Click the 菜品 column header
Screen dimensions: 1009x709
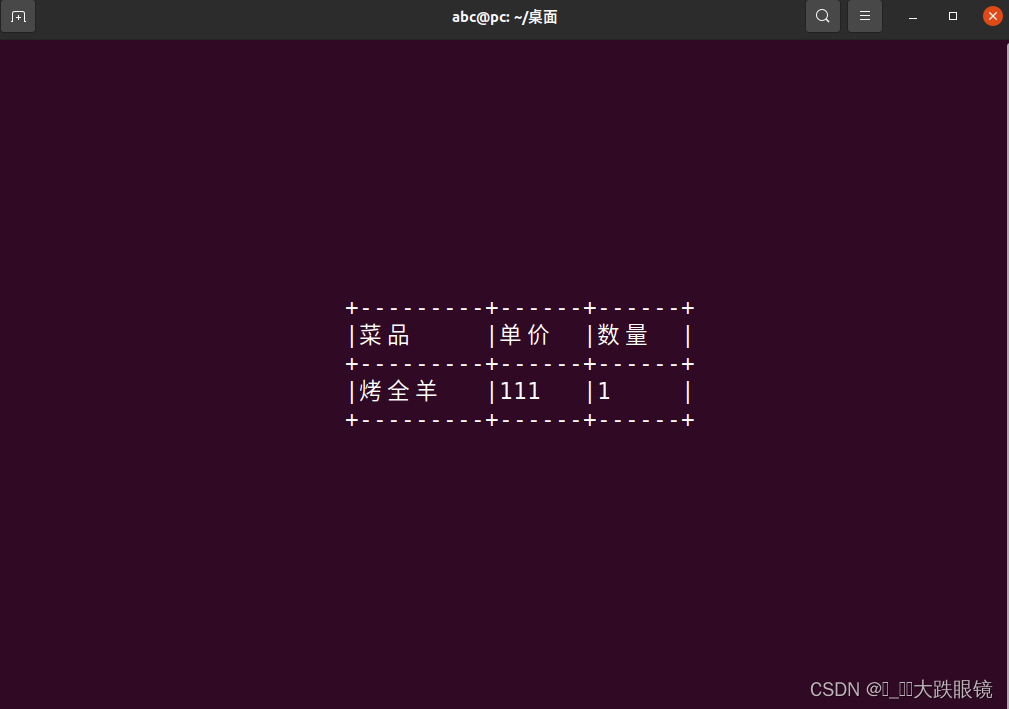[385, 335]
